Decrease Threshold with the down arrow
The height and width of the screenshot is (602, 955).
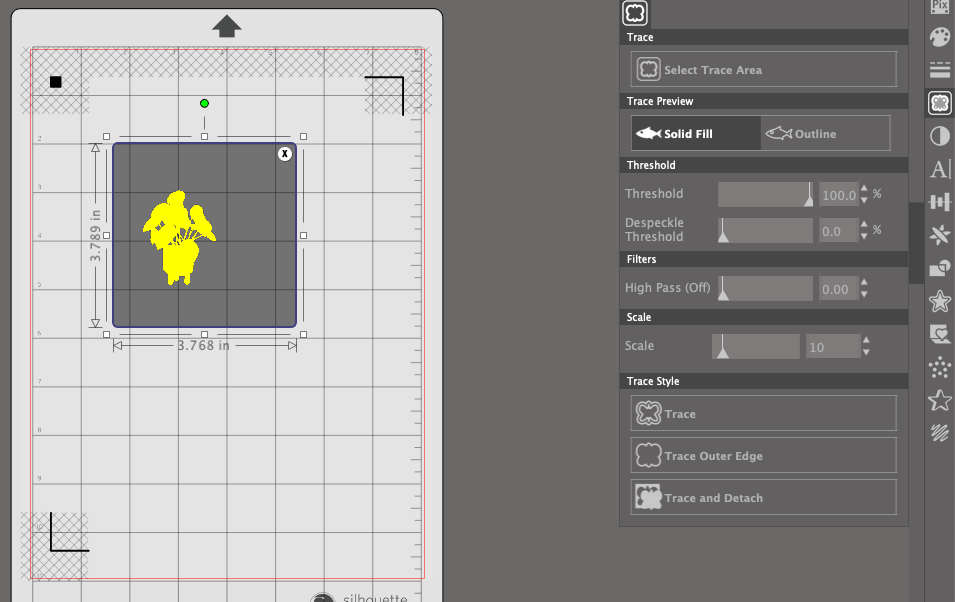pos(864,200)
